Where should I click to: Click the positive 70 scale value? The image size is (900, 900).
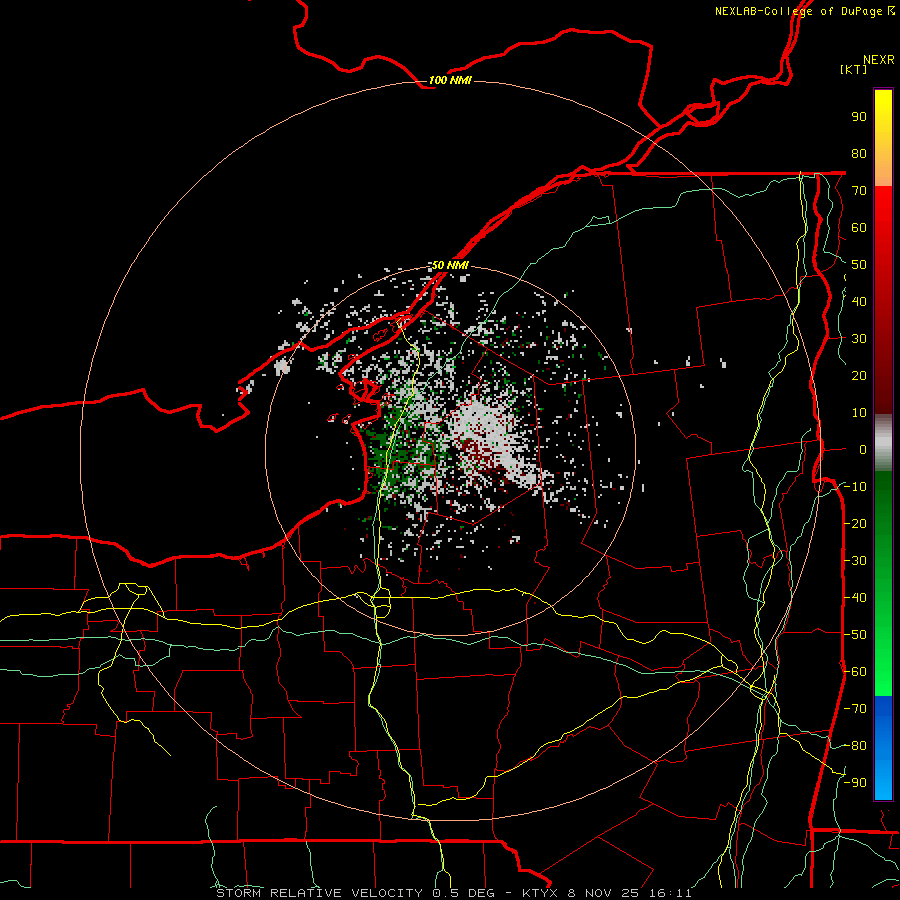pyautogui.click(x=859, y=191)
